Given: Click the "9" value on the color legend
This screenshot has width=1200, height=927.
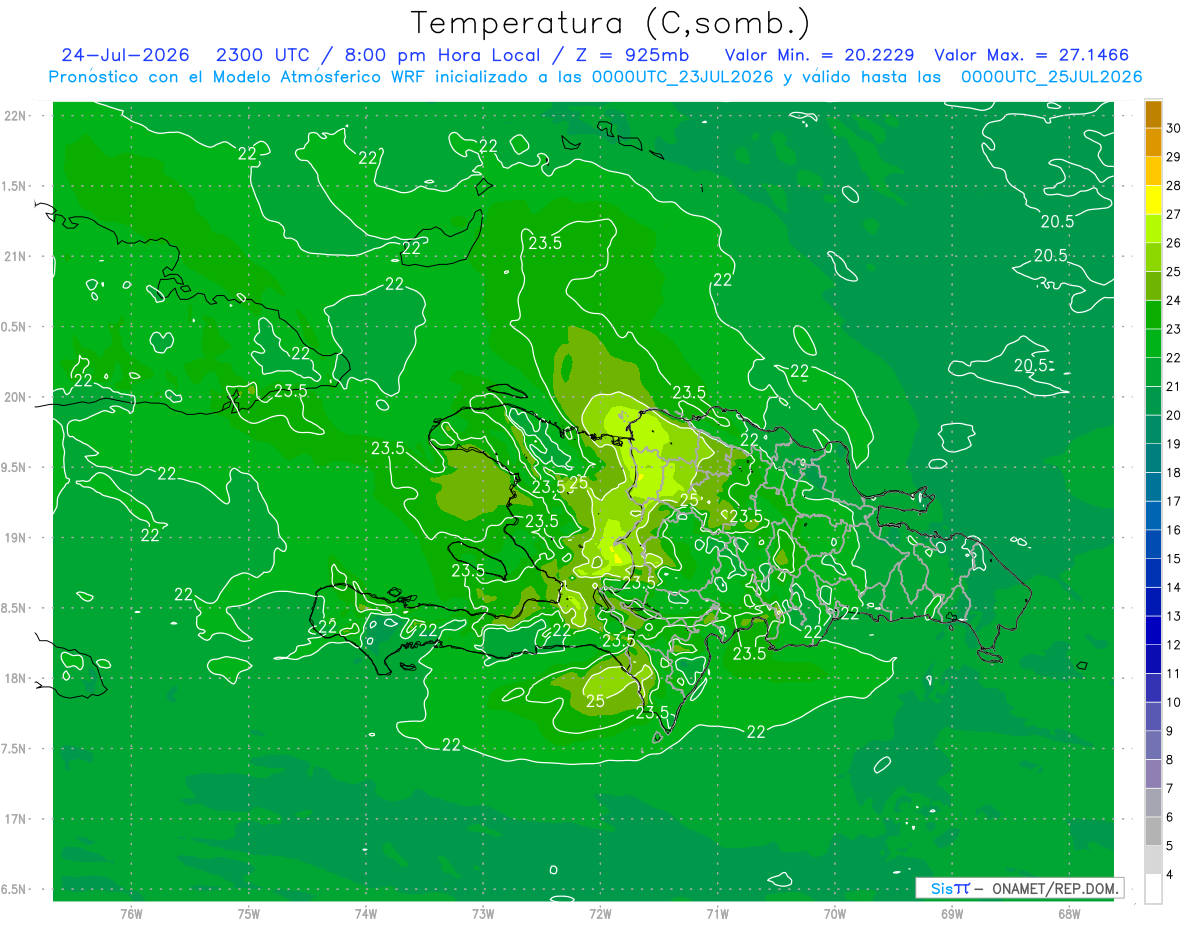Looking at the screenshot, I should [1170, 731].
